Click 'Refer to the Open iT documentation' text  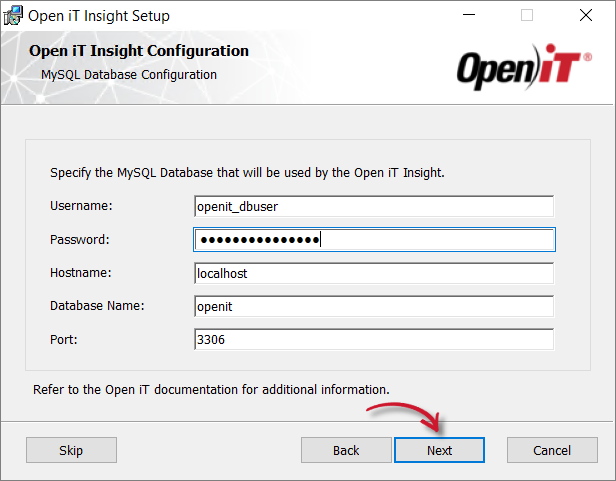[x=211, y=389]
